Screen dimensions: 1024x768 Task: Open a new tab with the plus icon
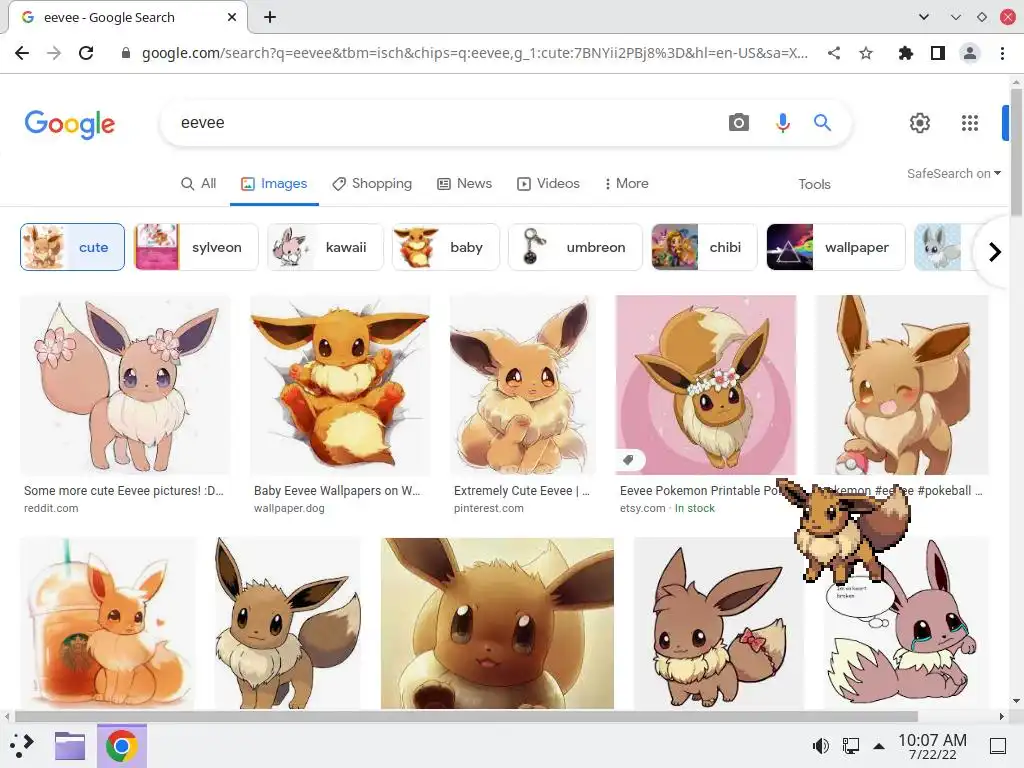(x=270, y=17)
